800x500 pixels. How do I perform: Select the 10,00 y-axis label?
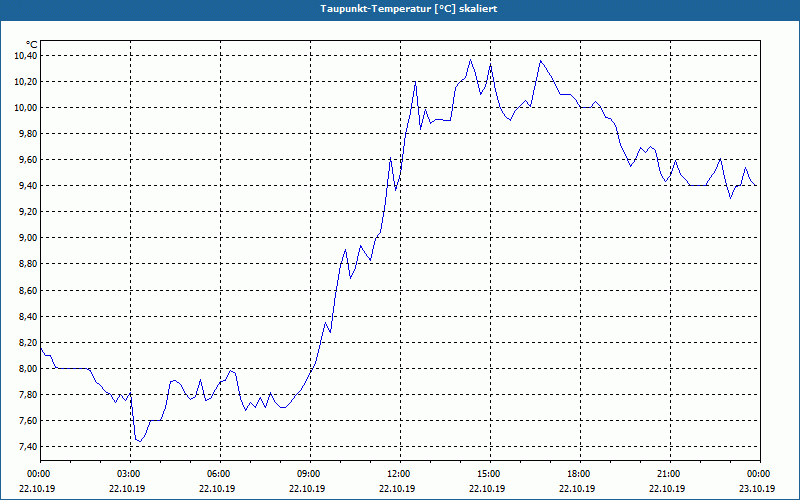26,108
